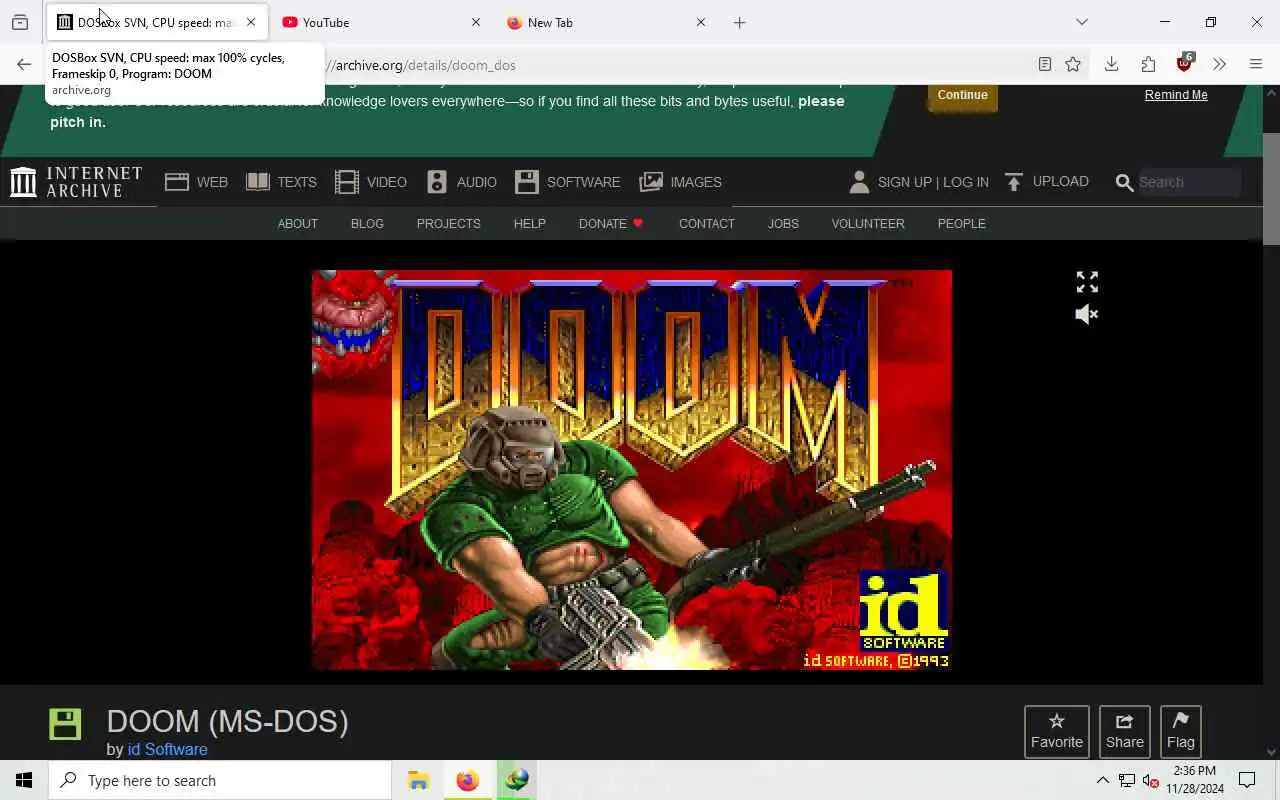1280x800 pixels.
Task: Open the JOBS link
Action: point(783,224)
